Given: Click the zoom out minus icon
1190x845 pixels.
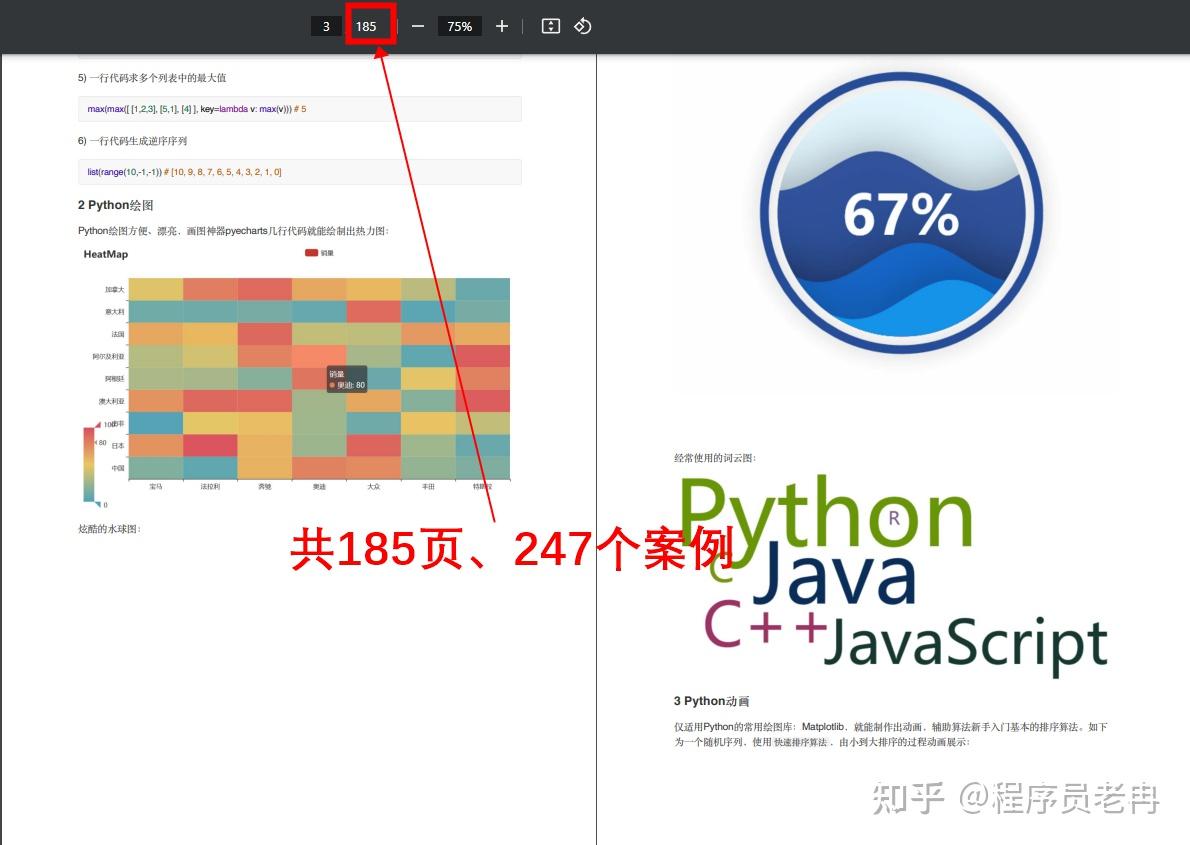Looking at the screenshot, I should point(417,26).
